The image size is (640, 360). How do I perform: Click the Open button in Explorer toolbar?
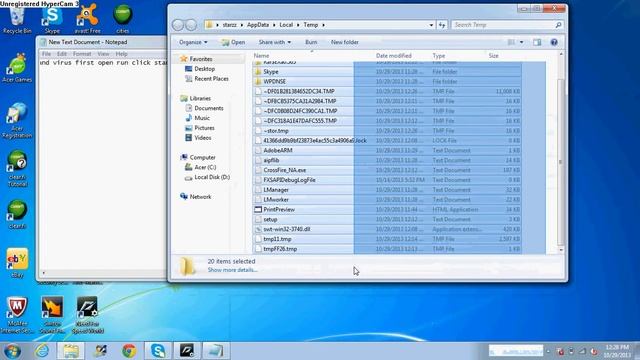tap(233, 42)
